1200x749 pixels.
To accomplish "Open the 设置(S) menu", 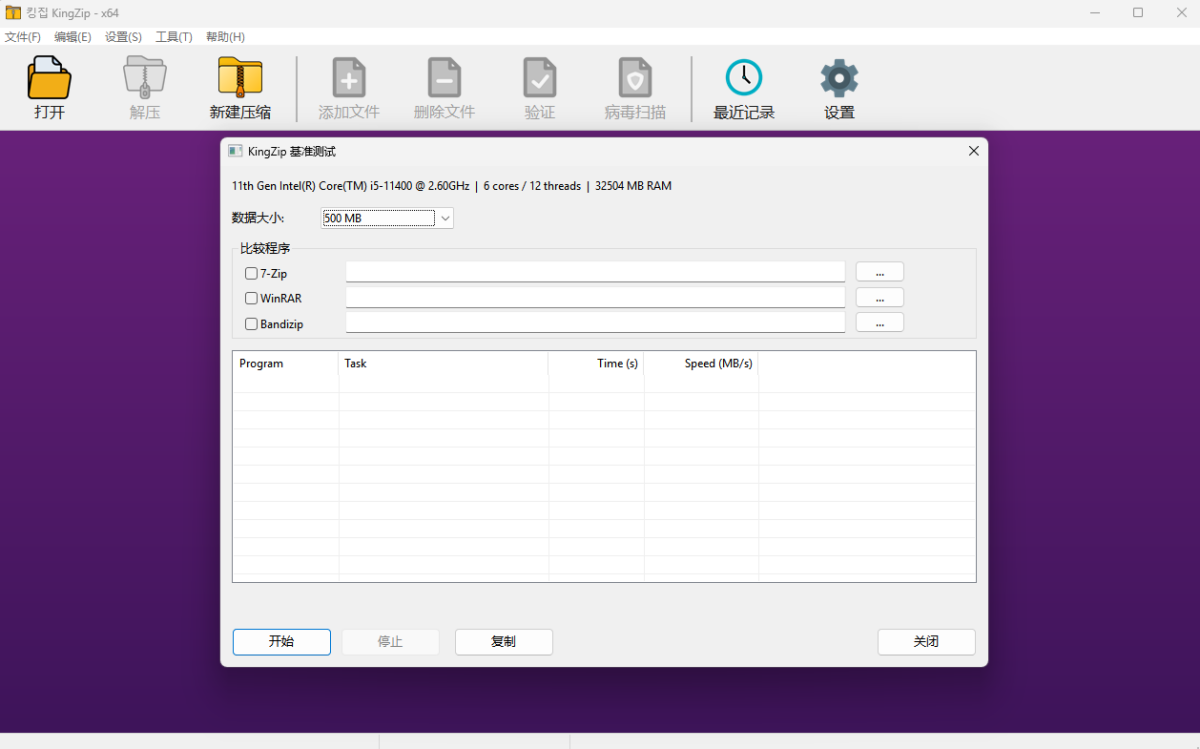I will pos(123,37).
